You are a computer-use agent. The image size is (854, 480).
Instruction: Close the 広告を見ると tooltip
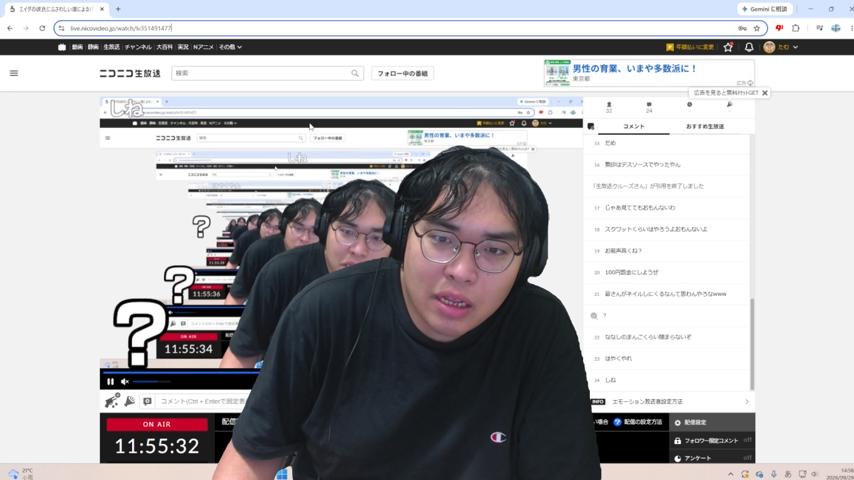click(x=765, y=93)
